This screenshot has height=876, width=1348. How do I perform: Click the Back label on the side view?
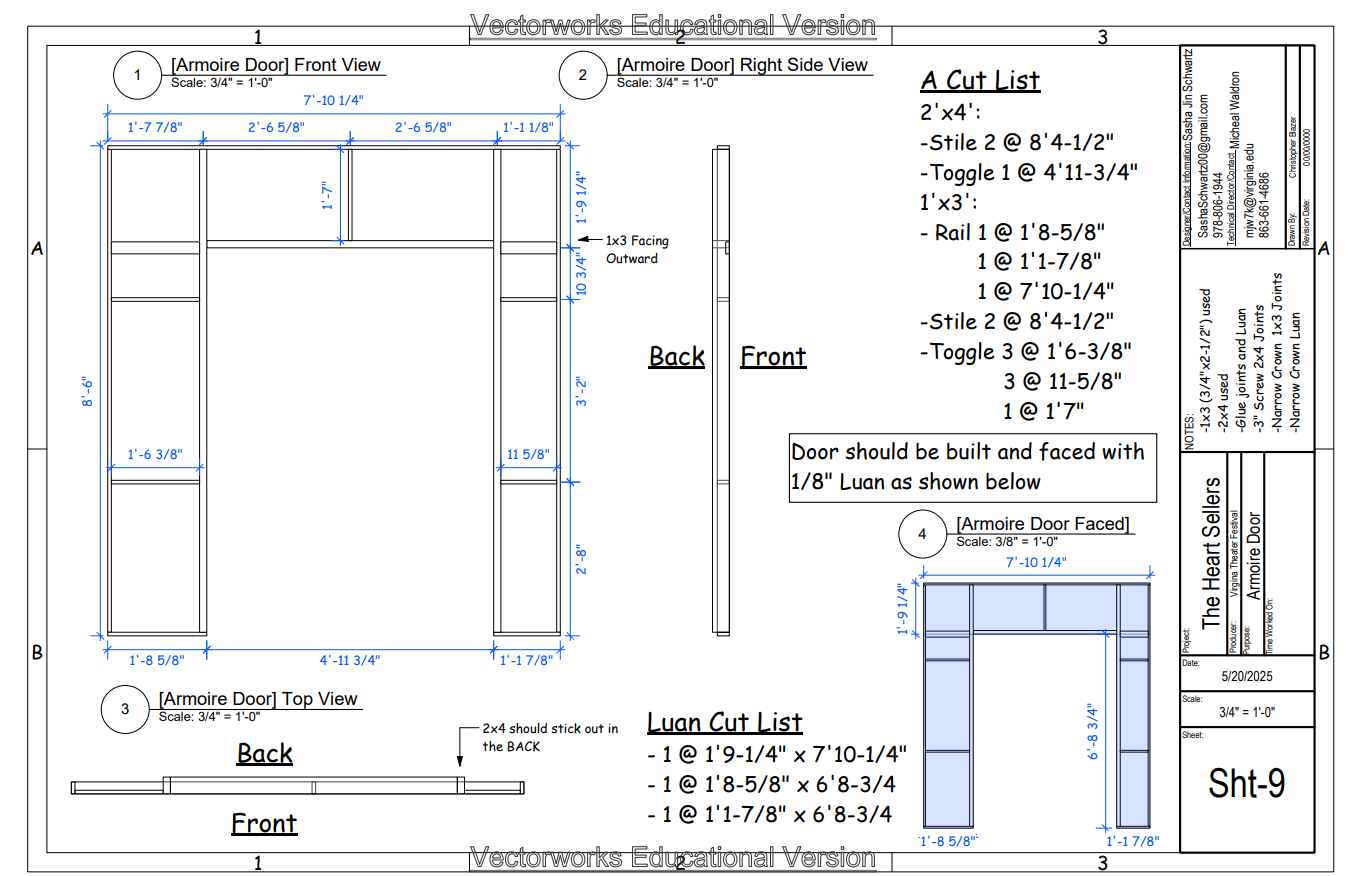677,356
